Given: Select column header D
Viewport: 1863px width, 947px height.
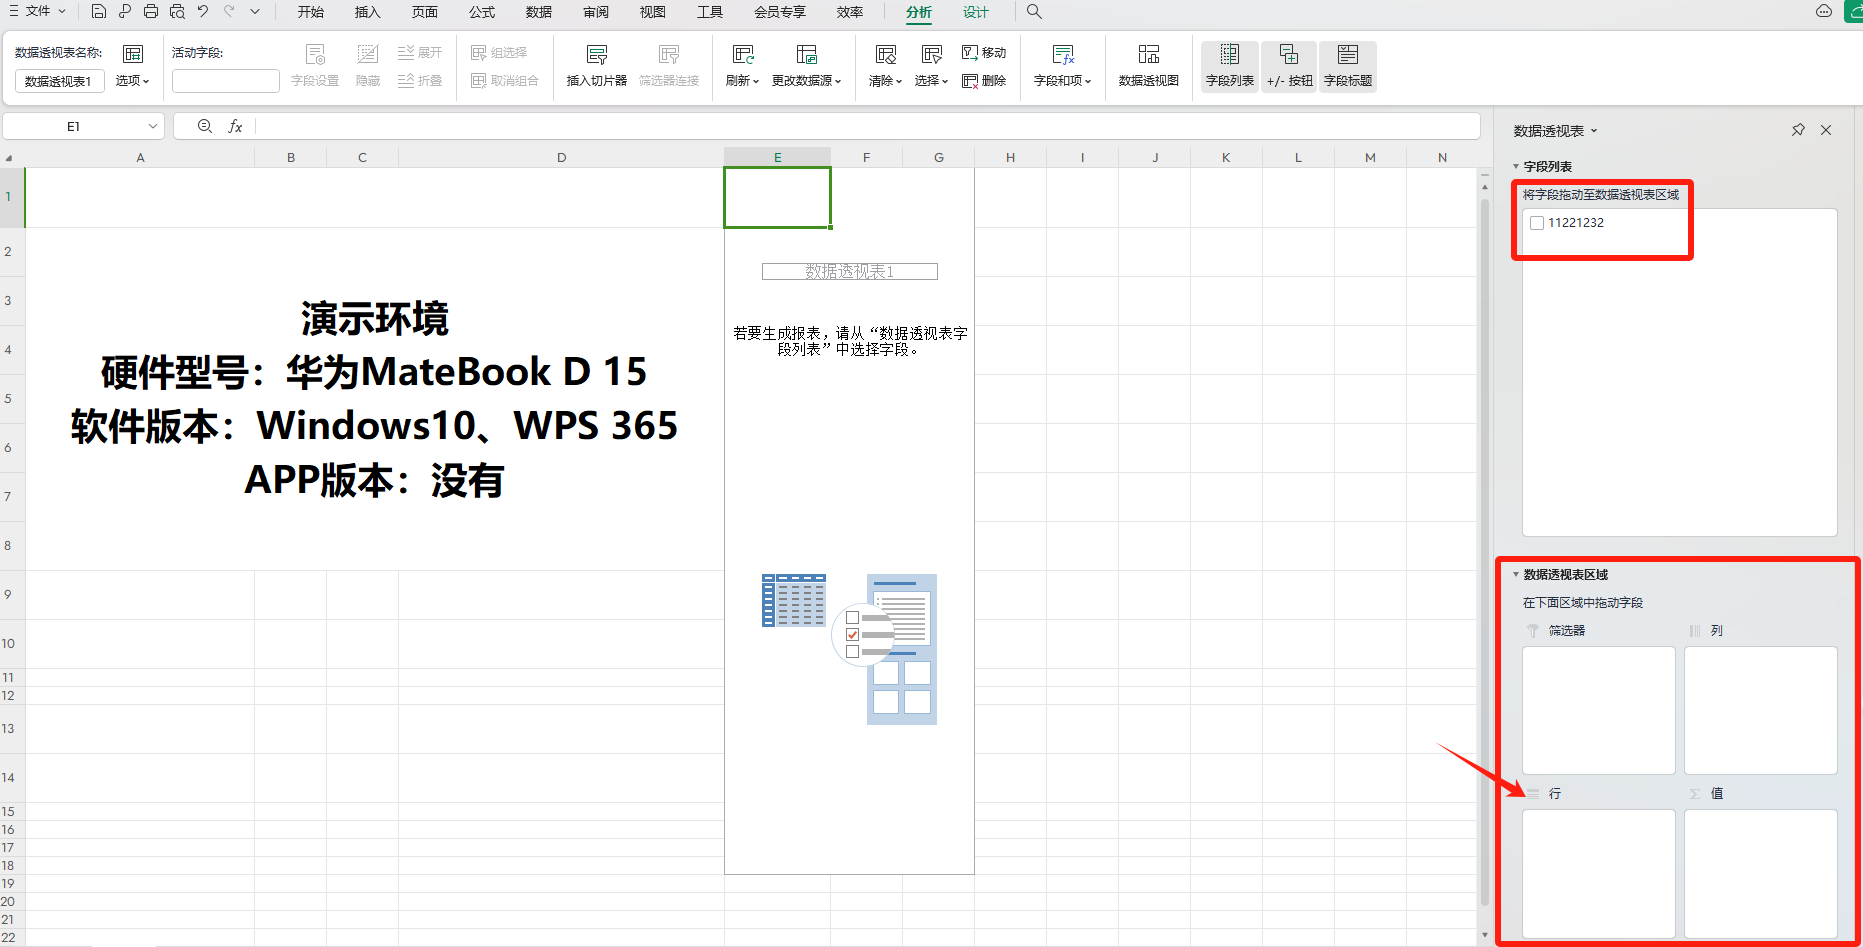Looking at the screenshot, I should (x=561, y=157).
